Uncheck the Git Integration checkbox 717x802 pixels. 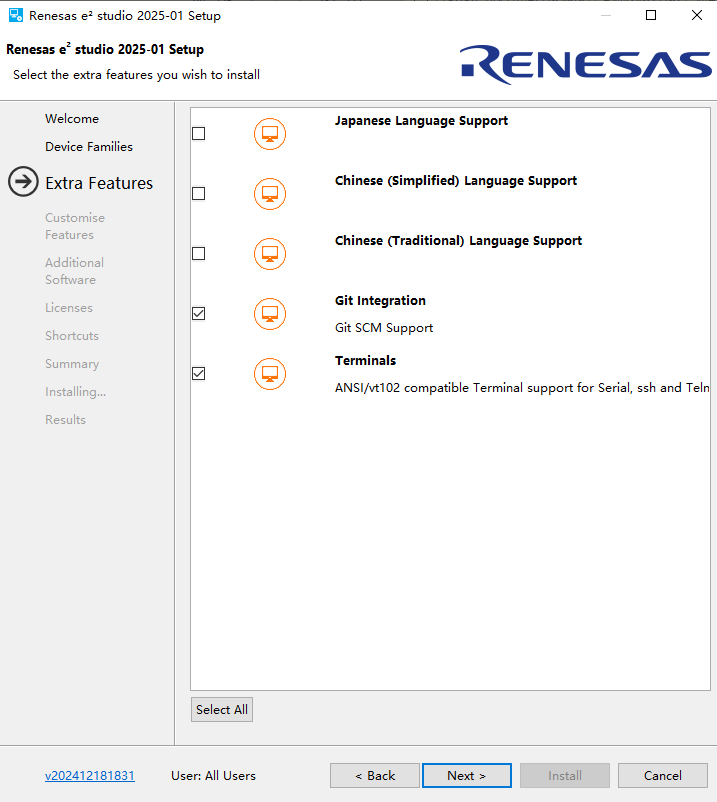pyautogui.click(x=198, y=313)
